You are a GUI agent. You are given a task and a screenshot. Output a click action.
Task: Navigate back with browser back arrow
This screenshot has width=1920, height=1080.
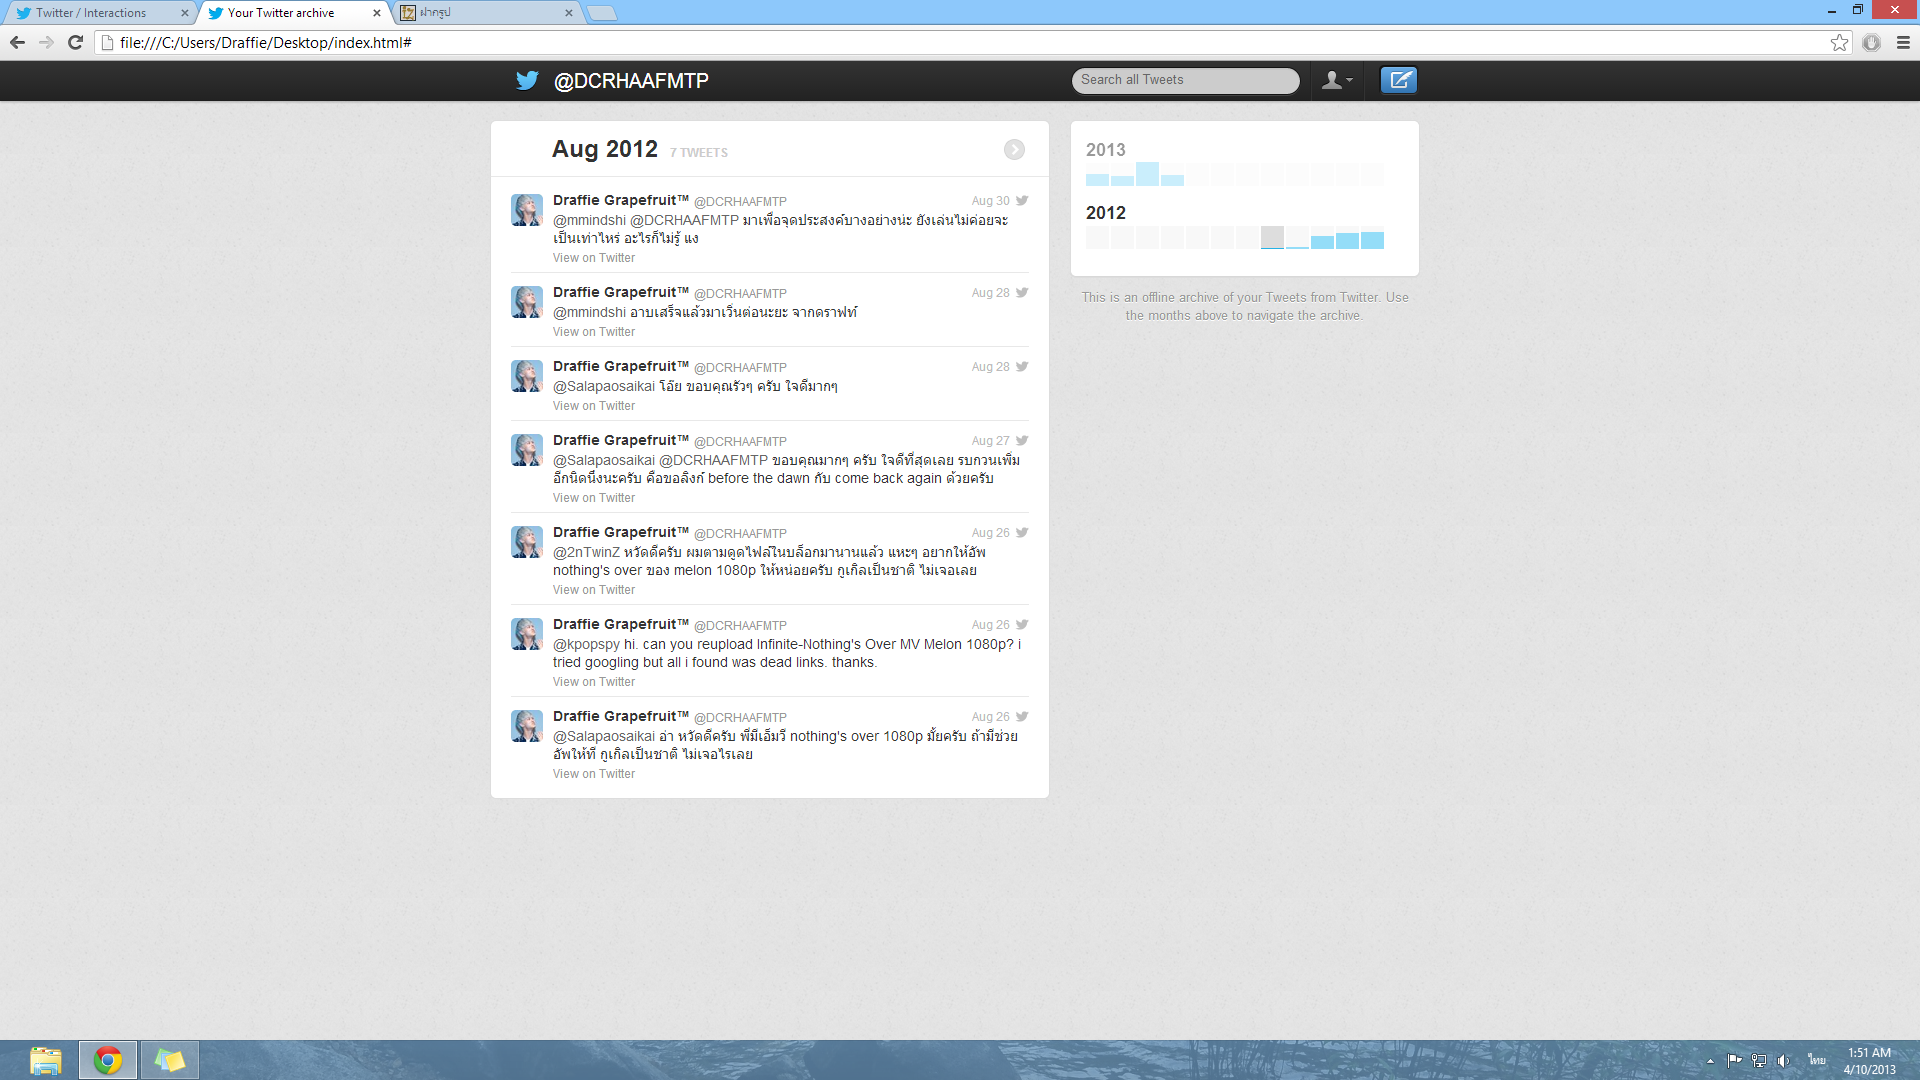17,42
